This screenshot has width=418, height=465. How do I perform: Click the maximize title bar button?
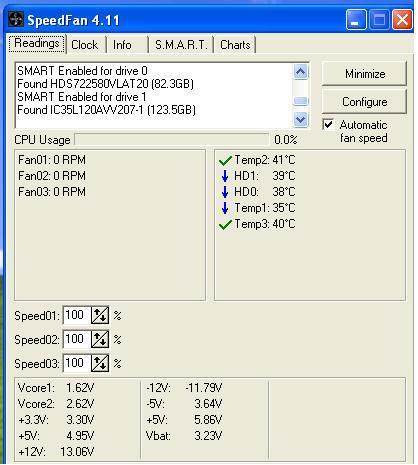pyautogui.click(x=379, y=20)
